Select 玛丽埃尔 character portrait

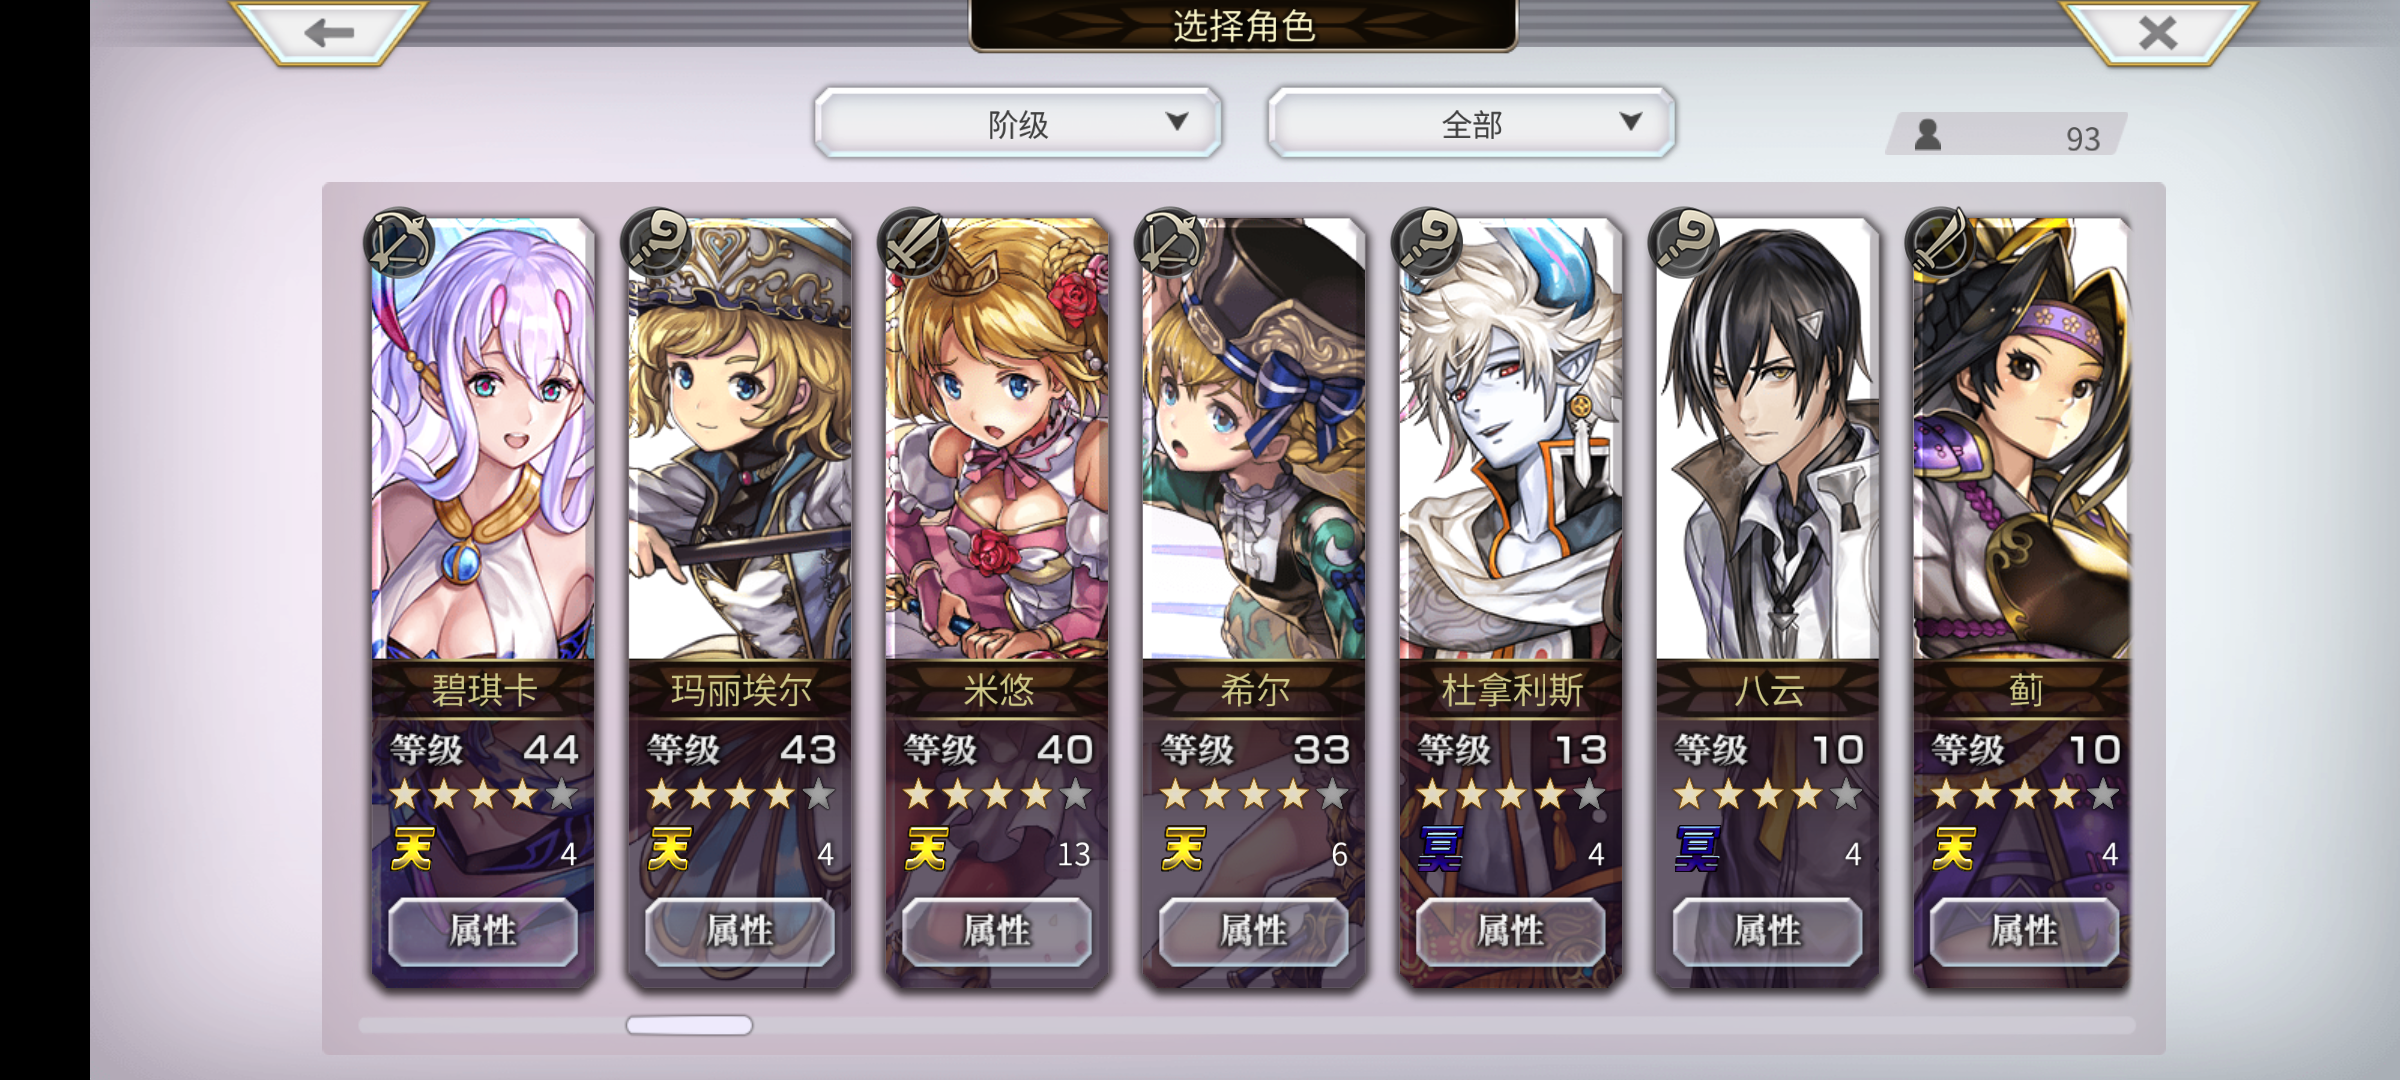pos(740,440)
